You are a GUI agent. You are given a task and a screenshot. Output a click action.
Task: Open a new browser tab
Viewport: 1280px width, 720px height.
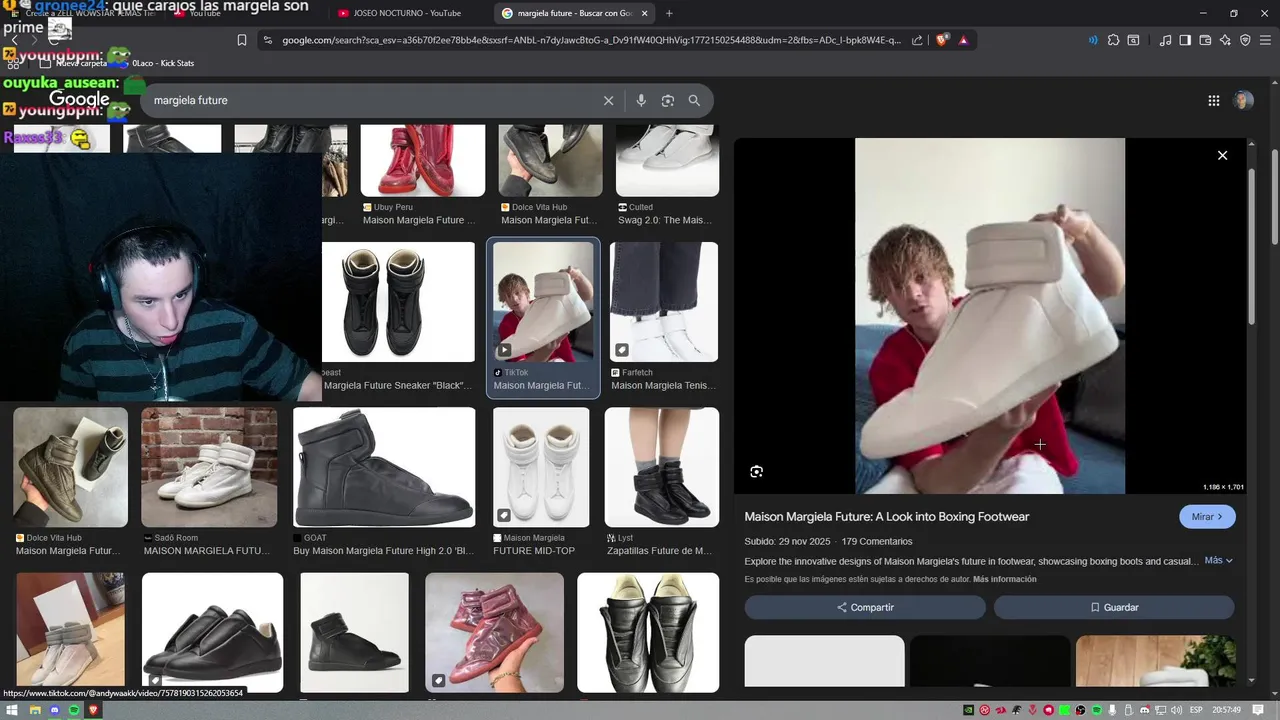(669, 13)
